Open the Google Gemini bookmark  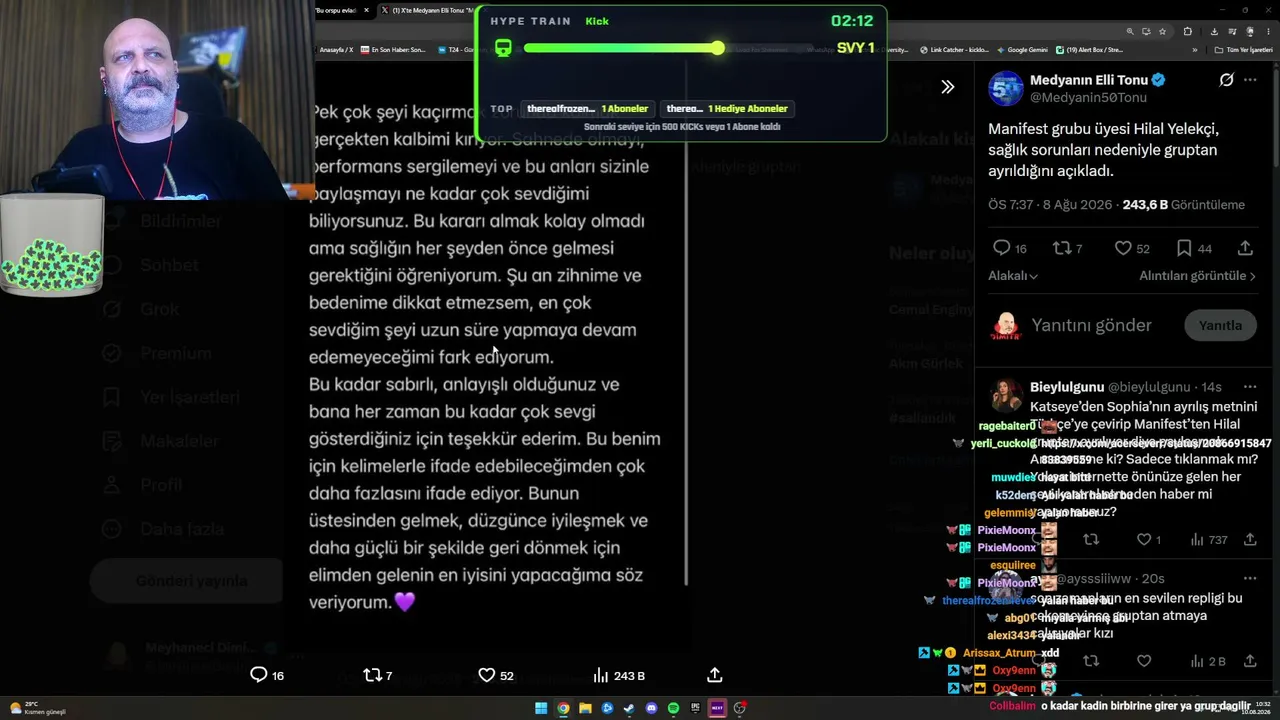tap(1023, 49)
